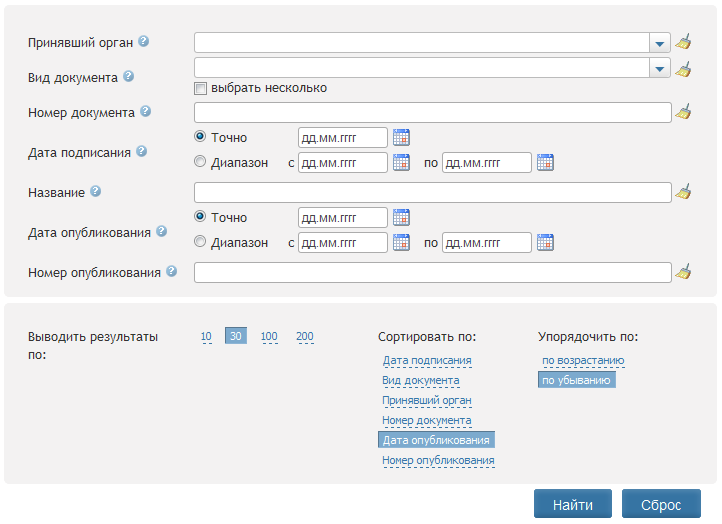The image size is (722, 524).
Task: Expand the Вид документа dropdown
Action: pyautogui.click(x=660, y=68)
